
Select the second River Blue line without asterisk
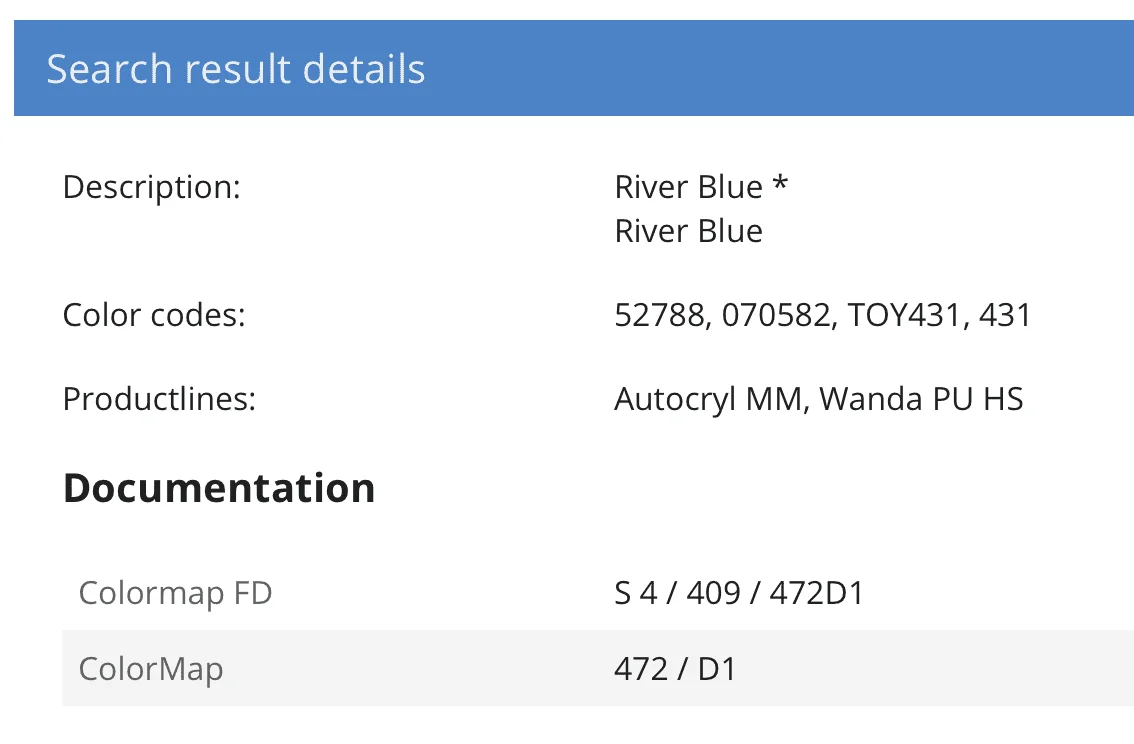(x=688, y=231)
